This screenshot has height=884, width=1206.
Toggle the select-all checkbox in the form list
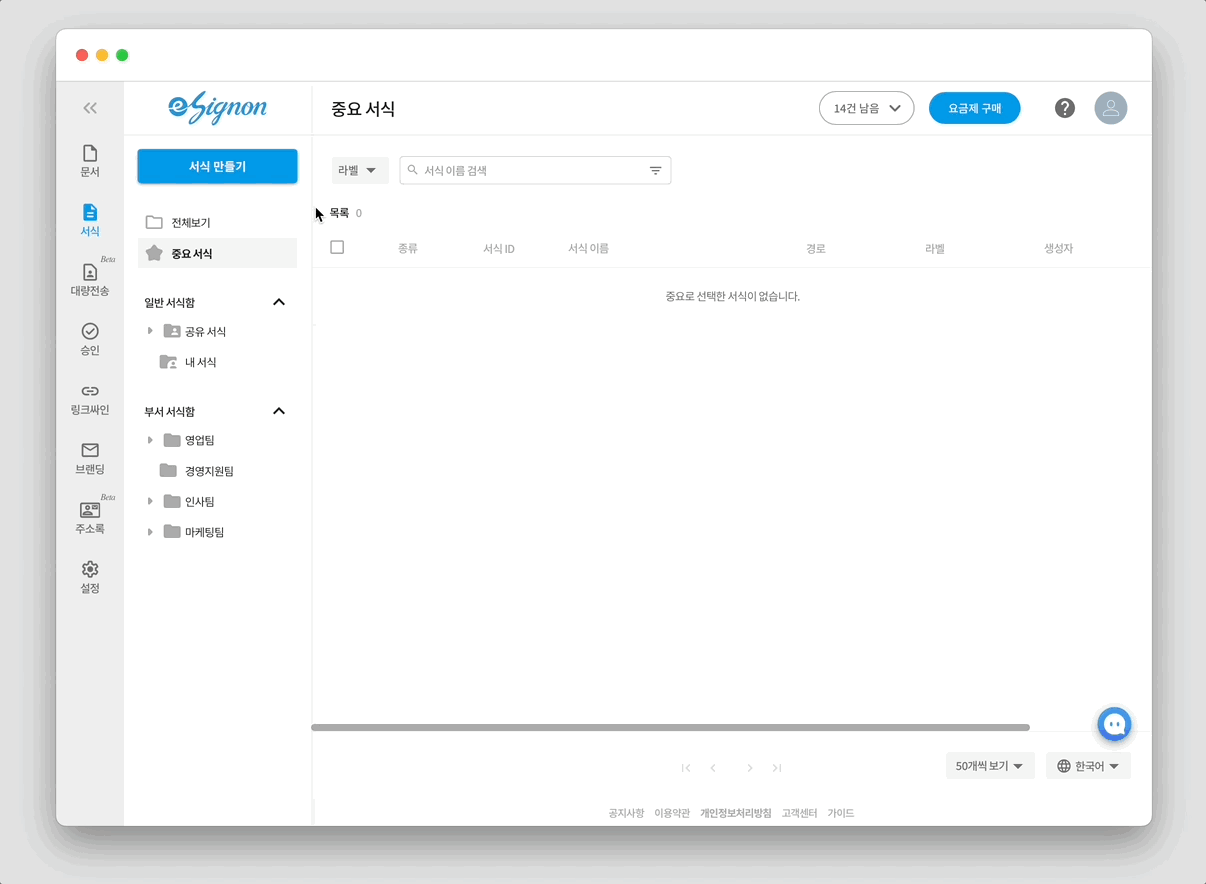coord(337,246)
